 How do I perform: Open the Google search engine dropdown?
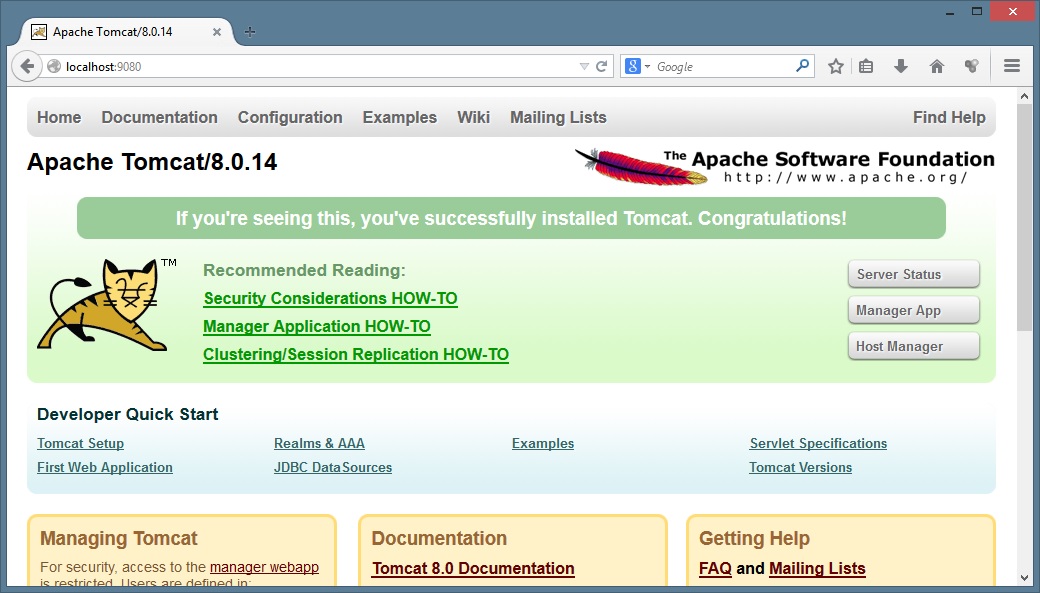tap(638, 67)
